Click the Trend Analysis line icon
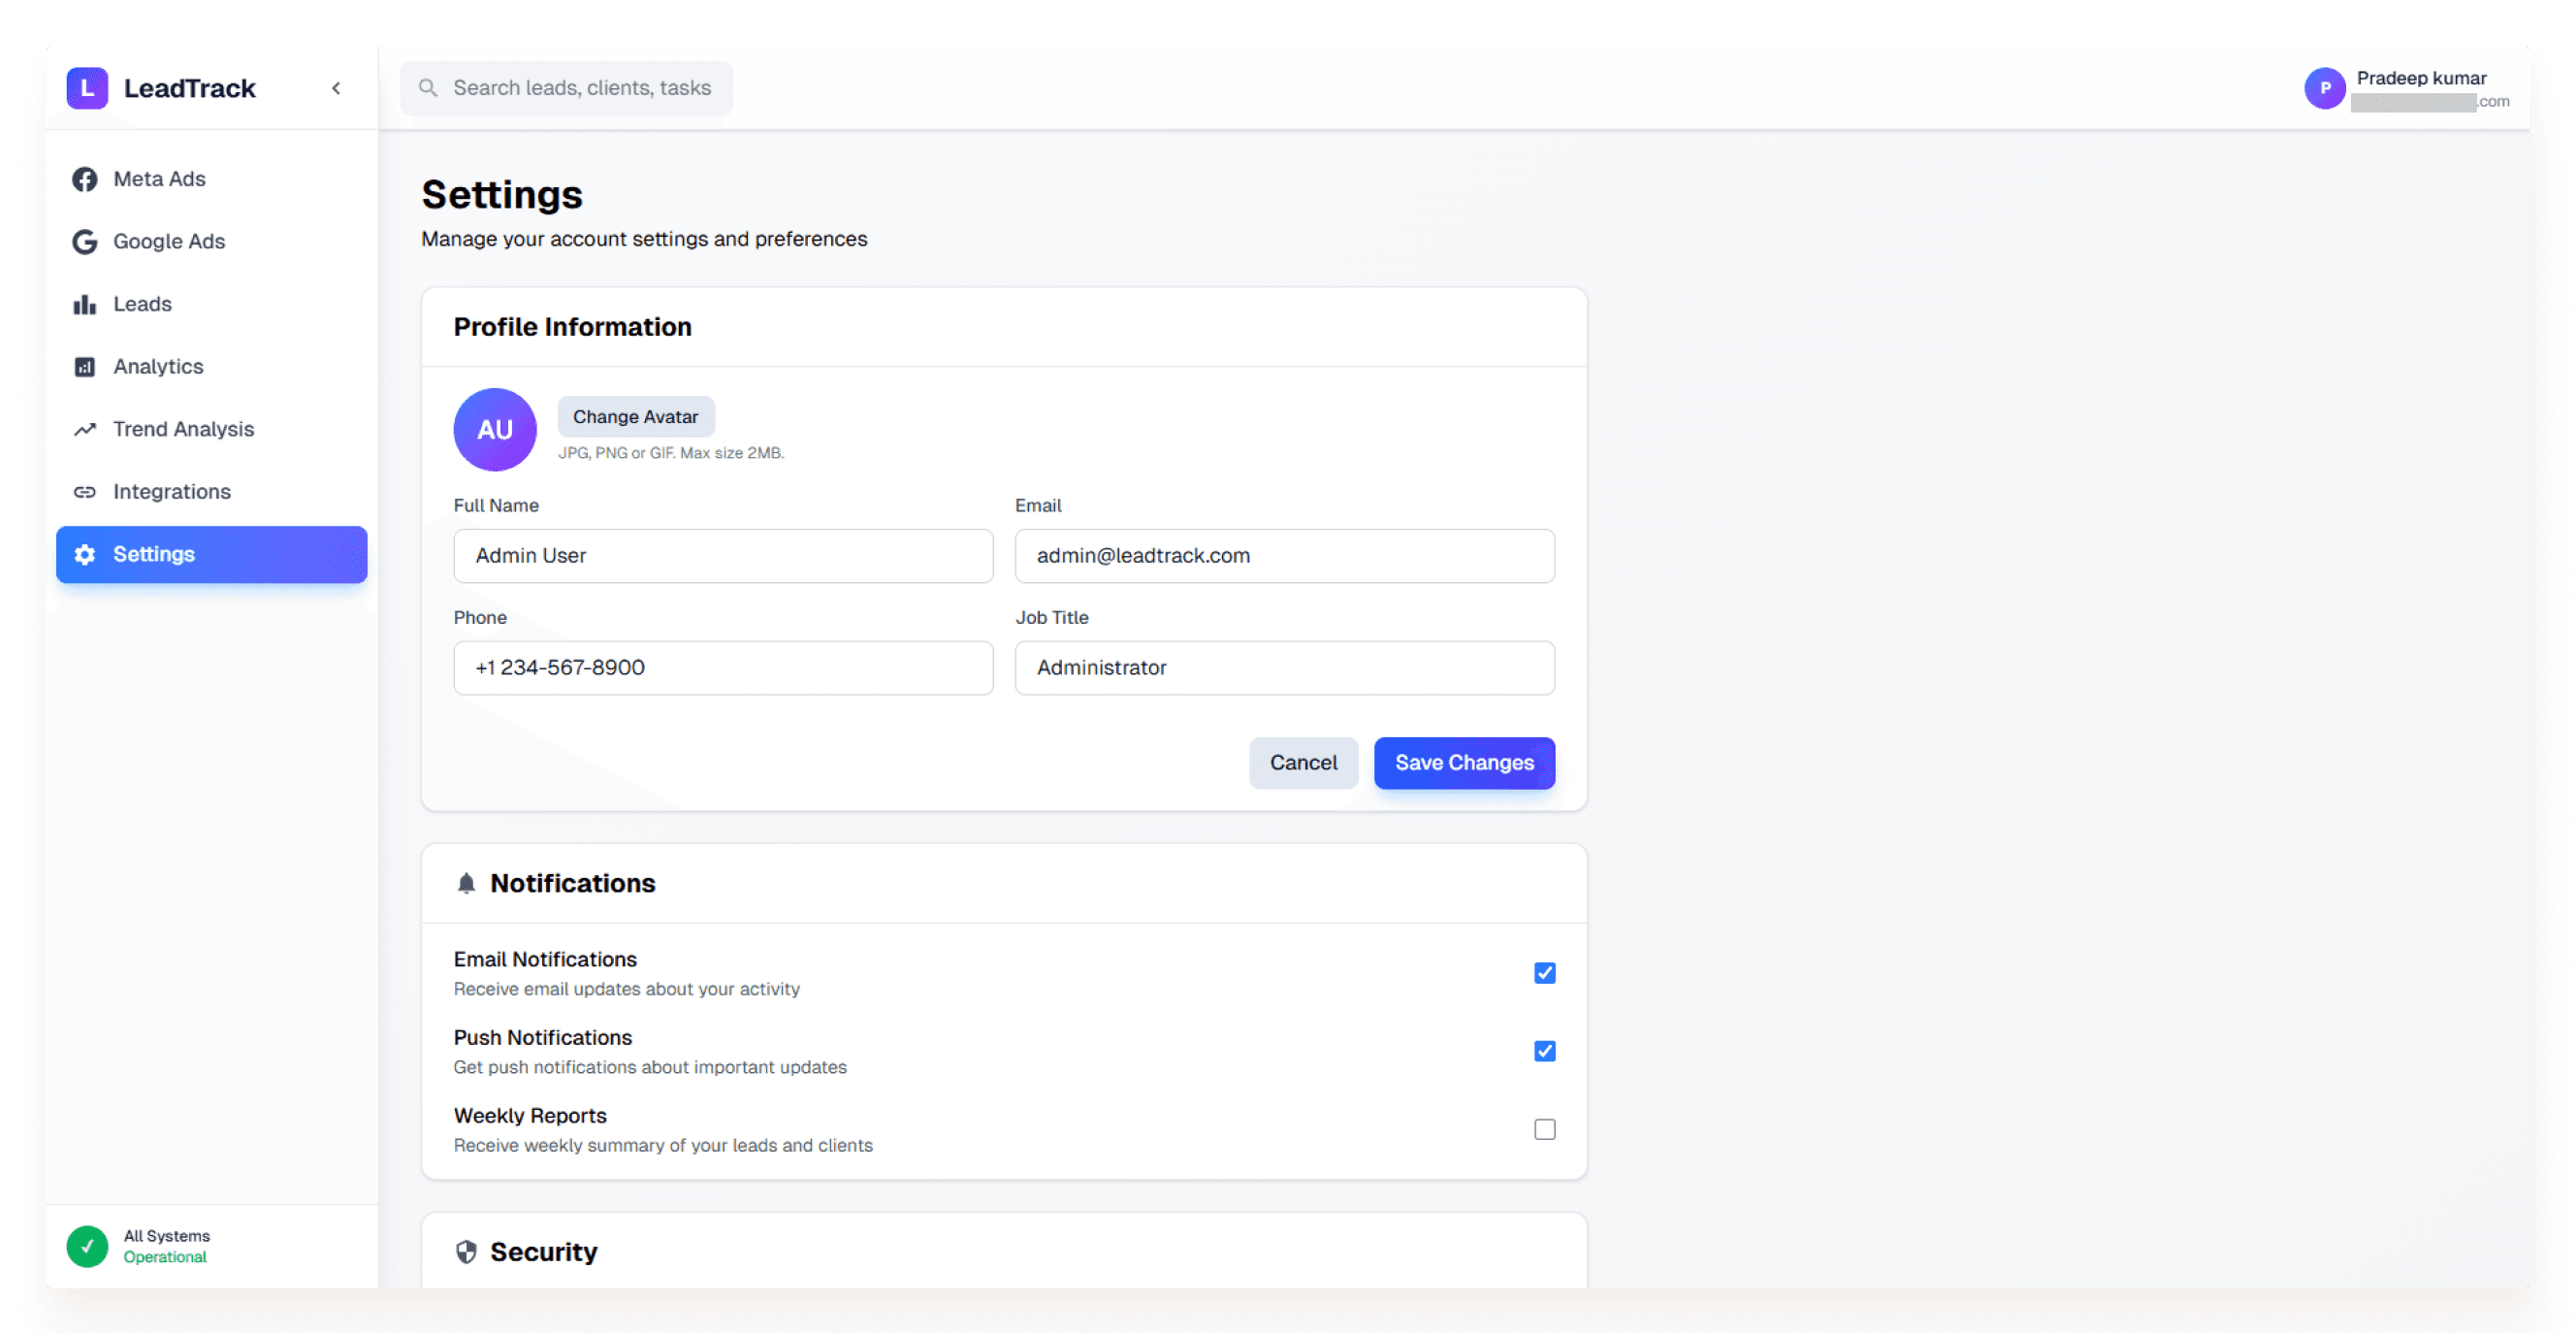Viewport: 2576px width, 1333px height. coord(85,429)
